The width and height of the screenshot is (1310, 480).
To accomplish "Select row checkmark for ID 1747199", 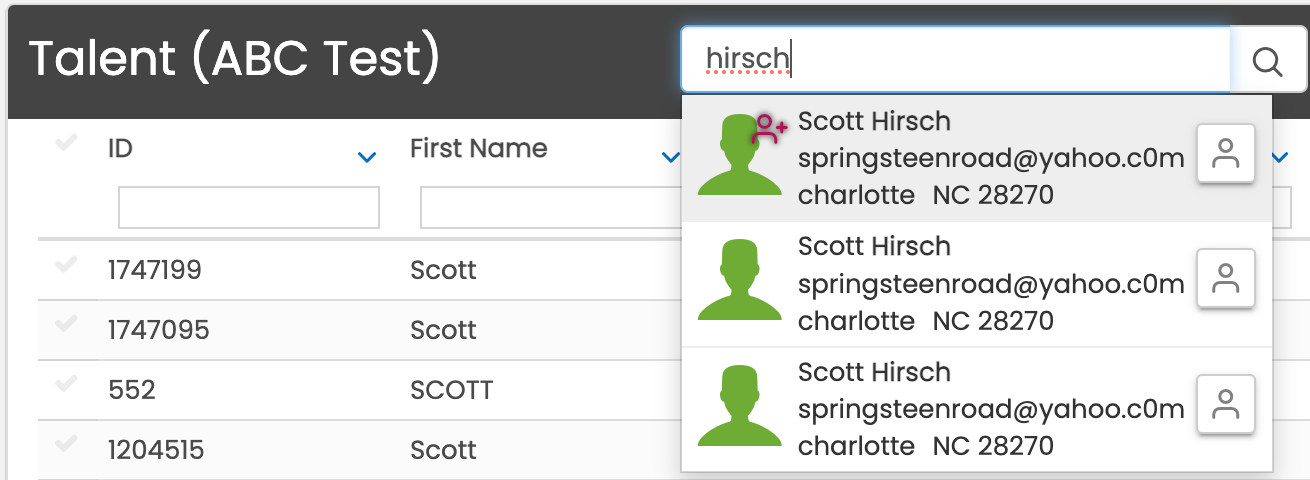I will (66, 265).
